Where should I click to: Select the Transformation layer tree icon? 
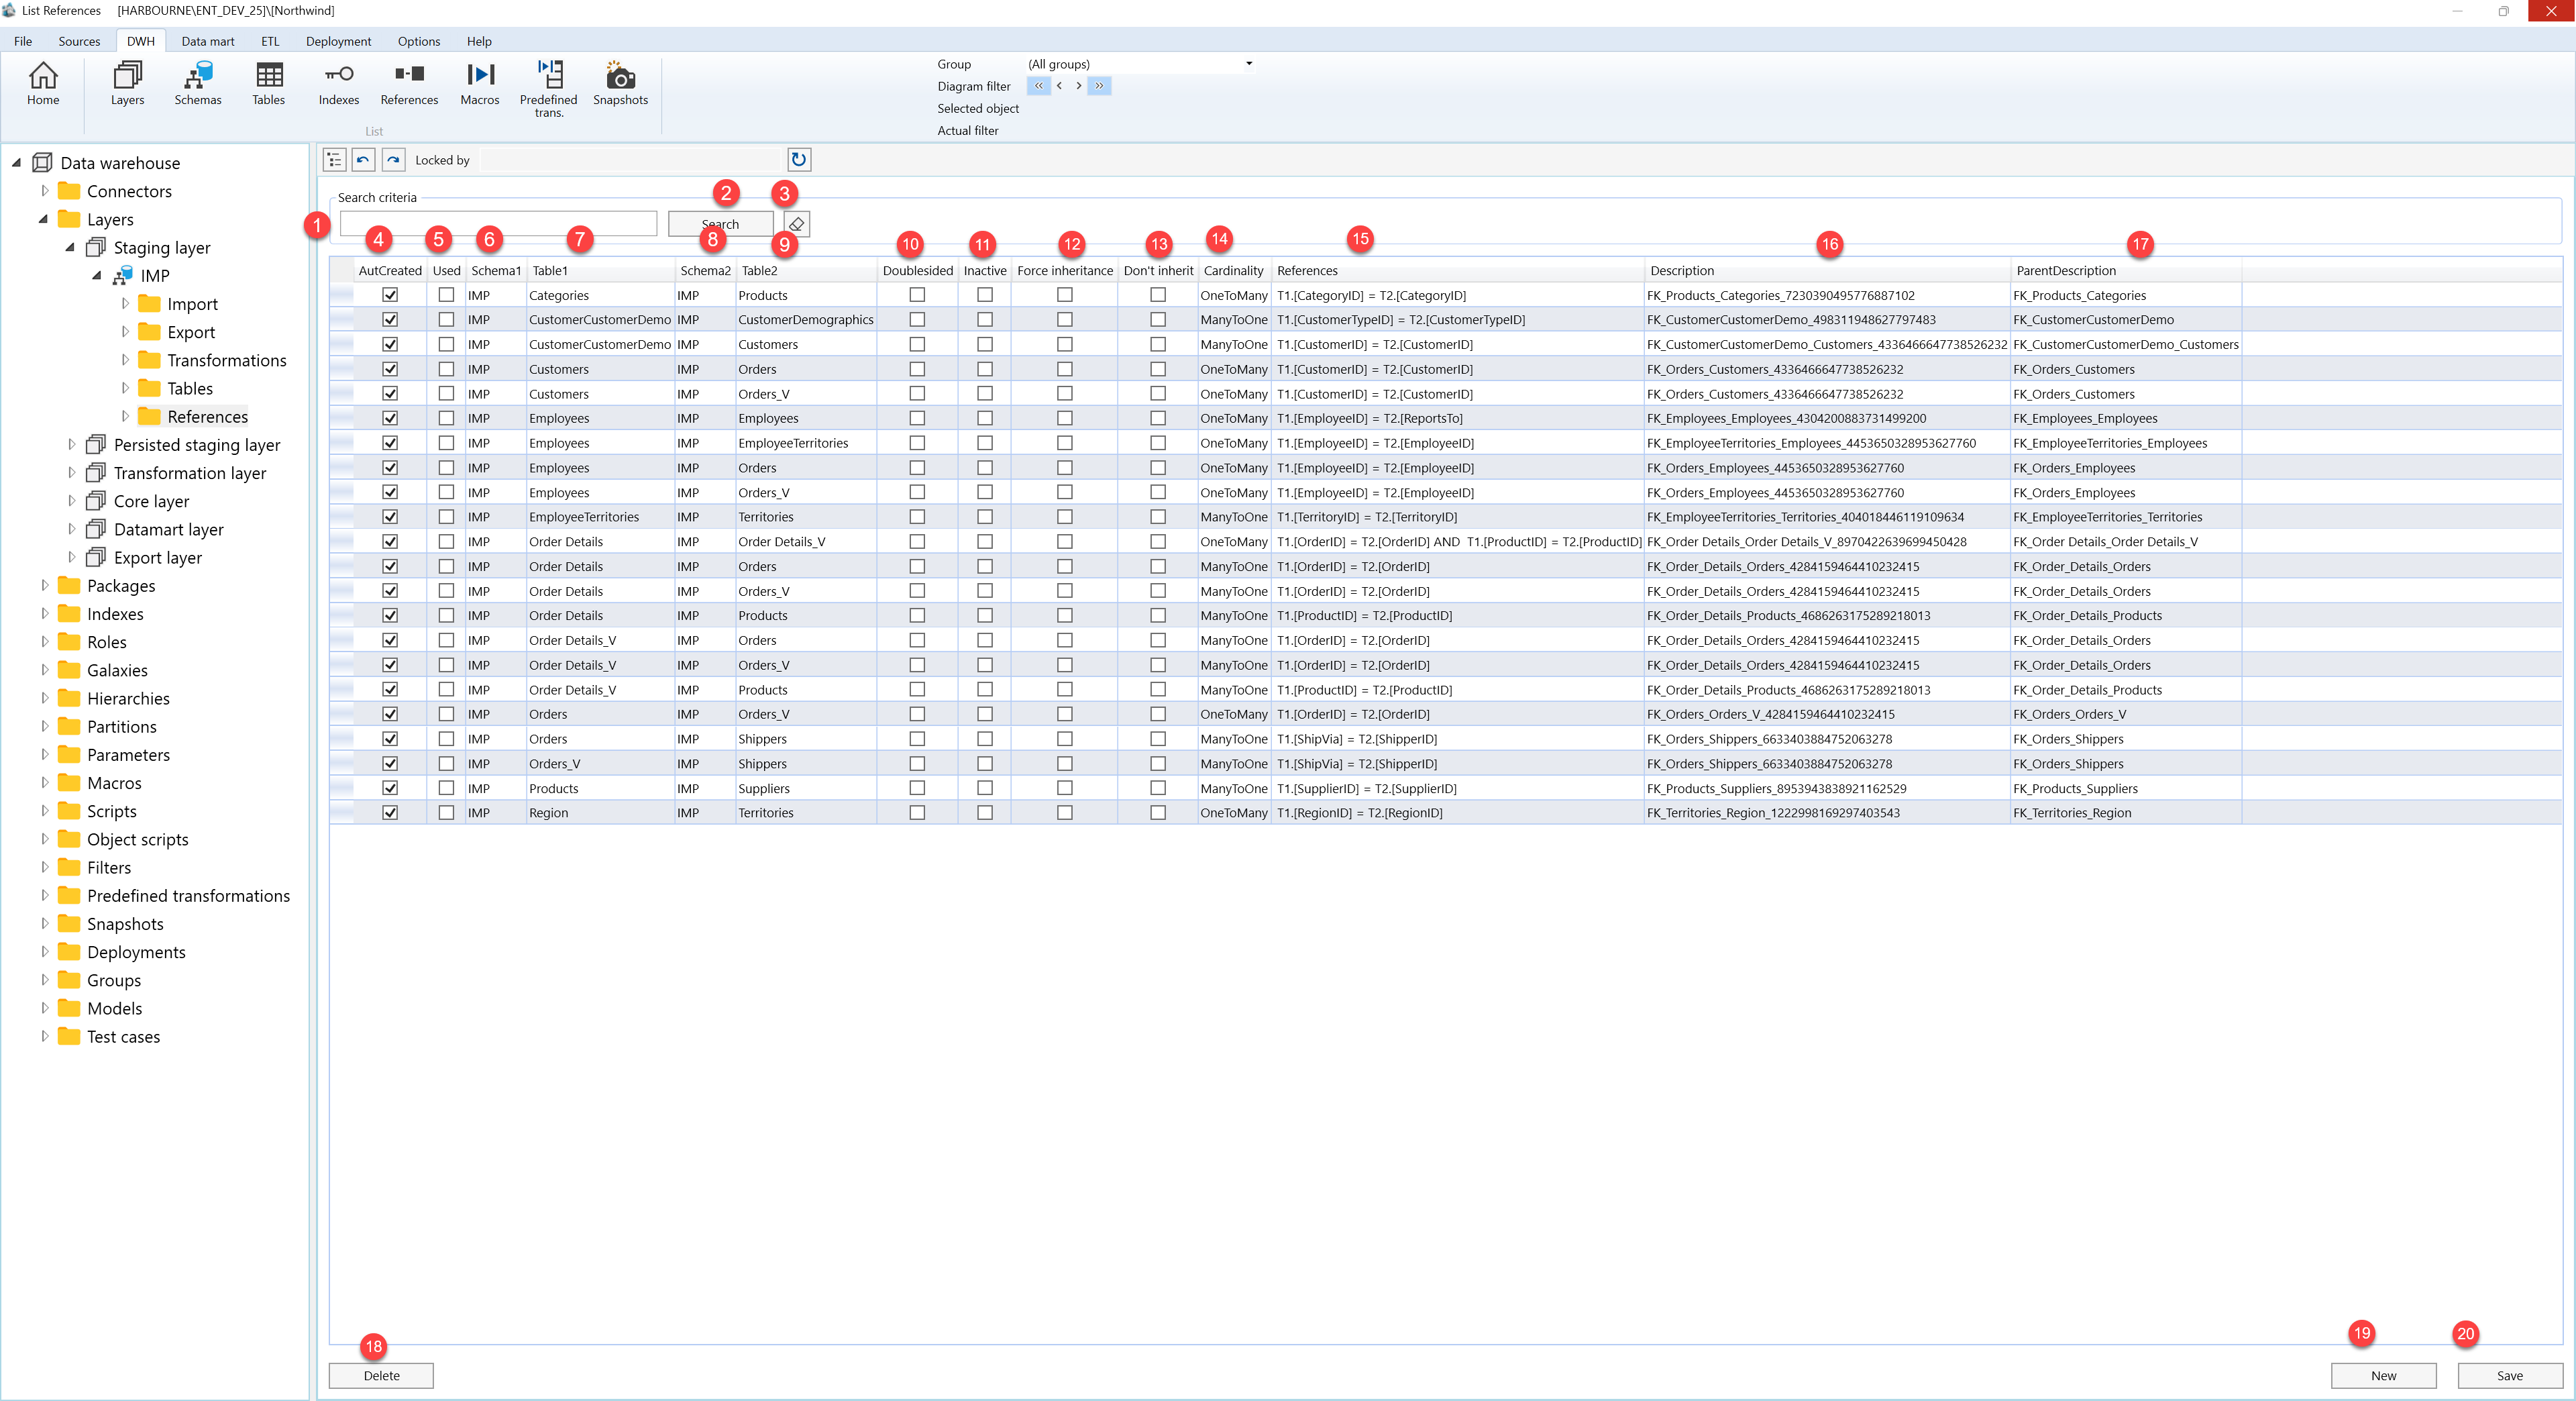(x=96, y=473)
